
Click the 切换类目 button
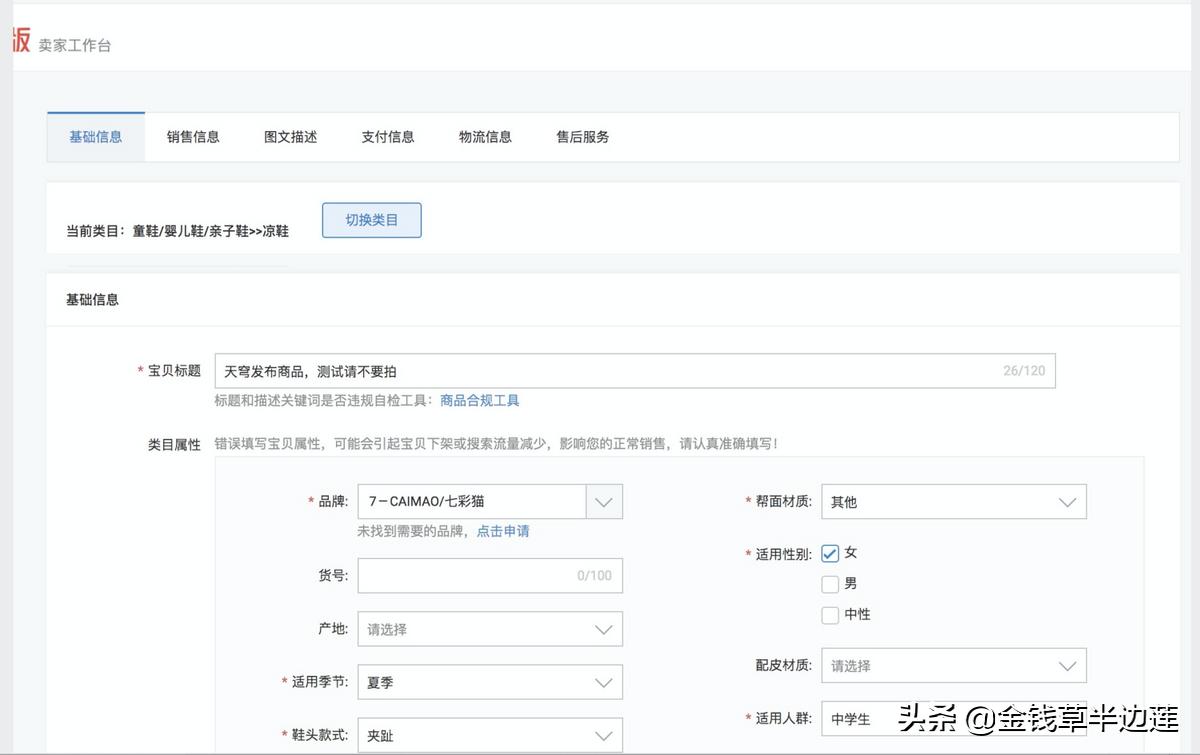(371, 220)
